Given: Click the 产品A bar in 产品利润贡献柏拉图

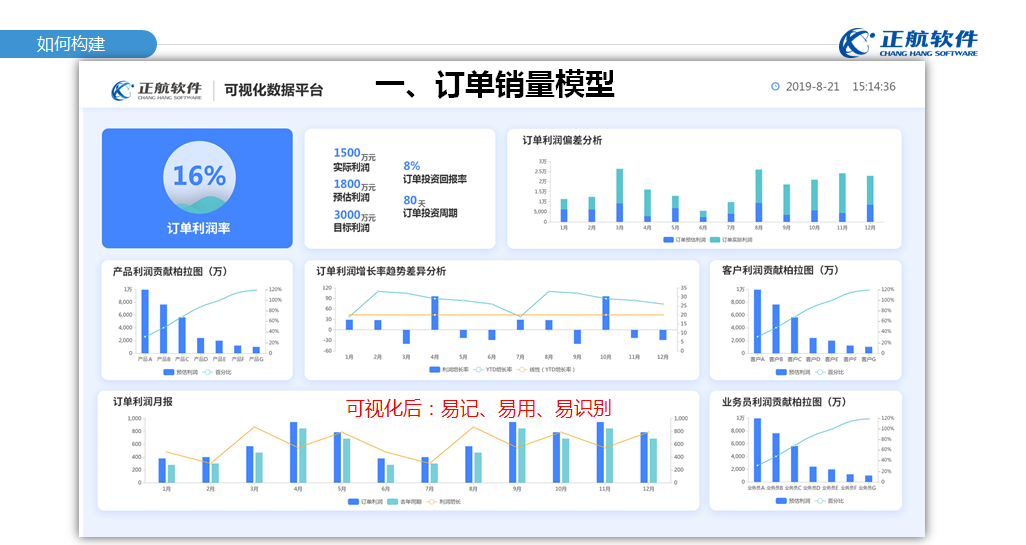Looking at the screenshot, I should 145,321.
